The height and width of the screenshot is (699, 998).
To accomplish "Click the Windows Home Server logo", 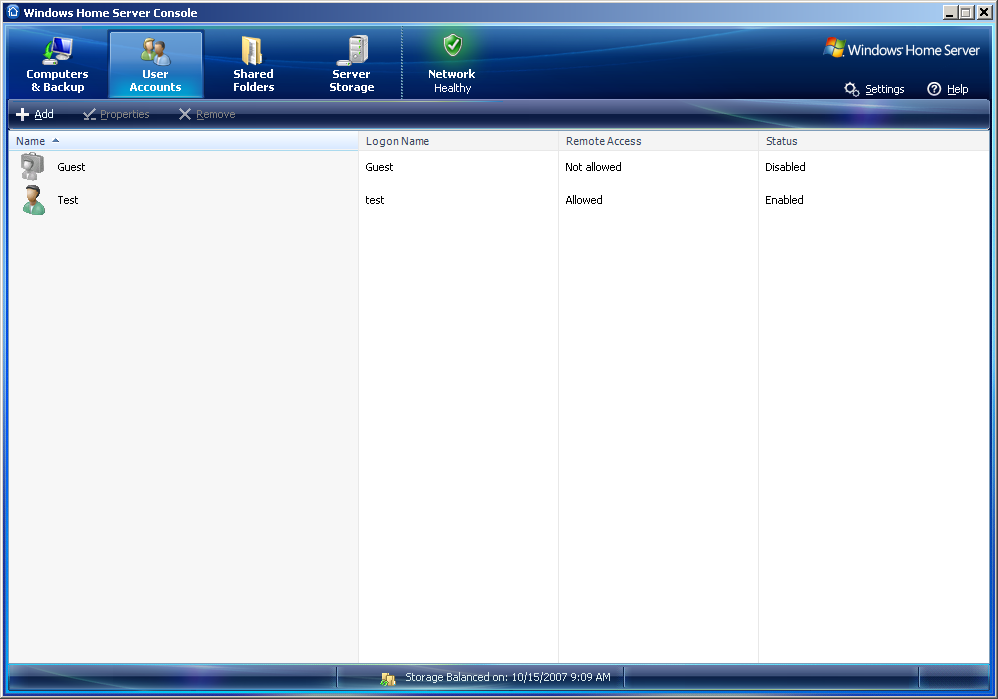I will point(901,49).
